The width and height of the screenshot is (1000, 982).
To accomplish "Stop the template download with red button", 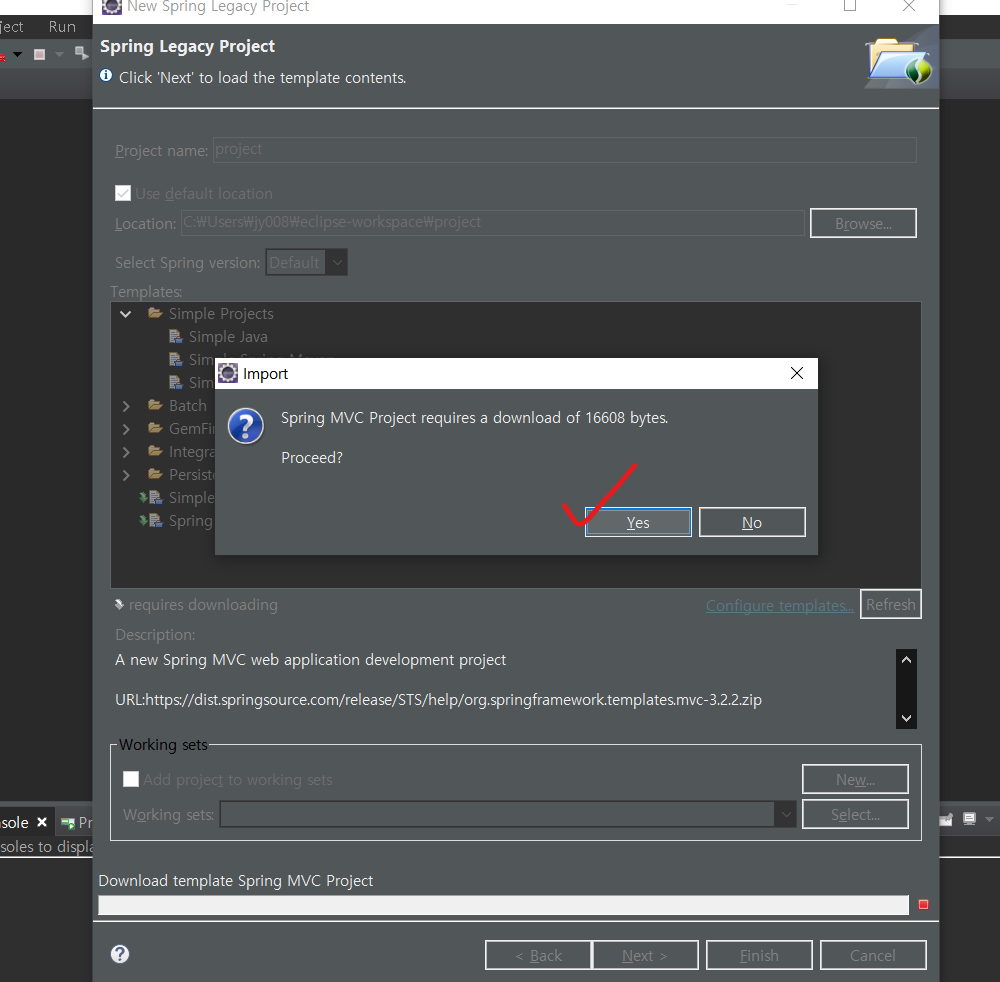I will tap(923, 904).
